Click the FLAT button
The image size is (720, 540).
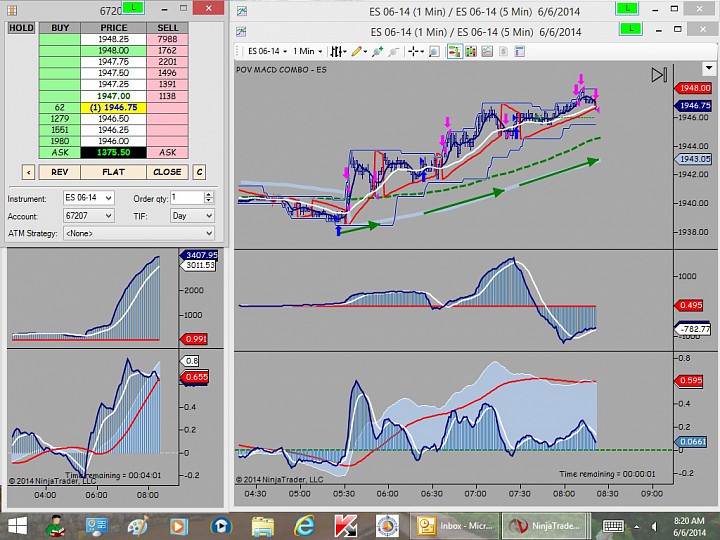click(x=113, y=172)
